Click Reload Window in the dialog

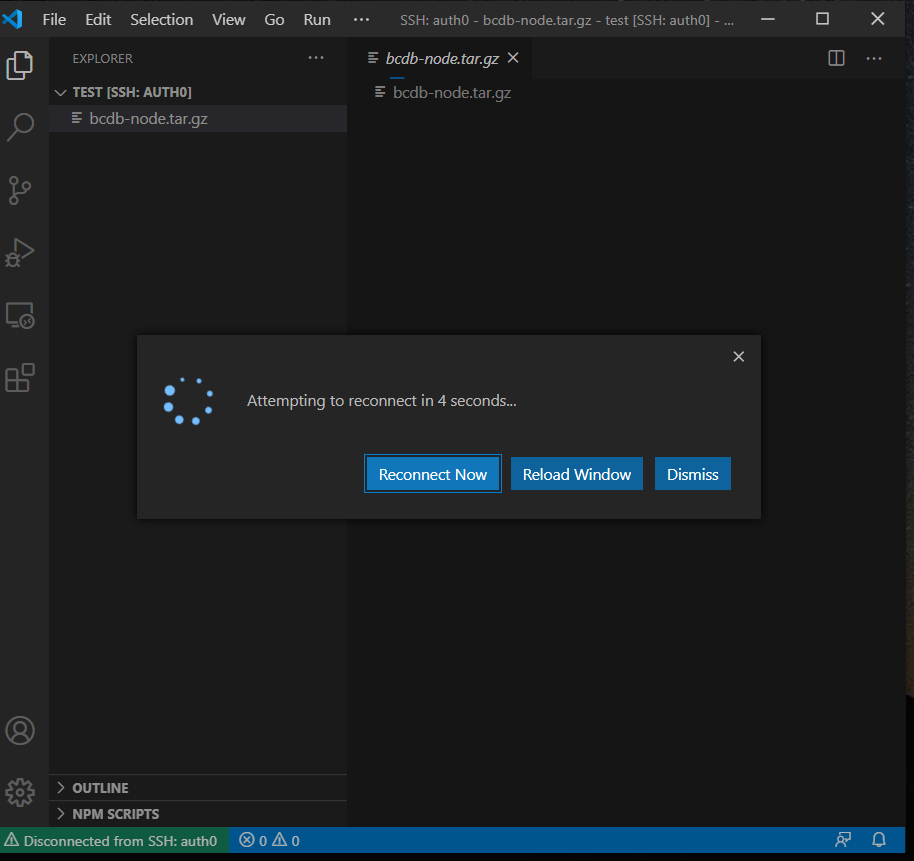(x=576, y=473)
